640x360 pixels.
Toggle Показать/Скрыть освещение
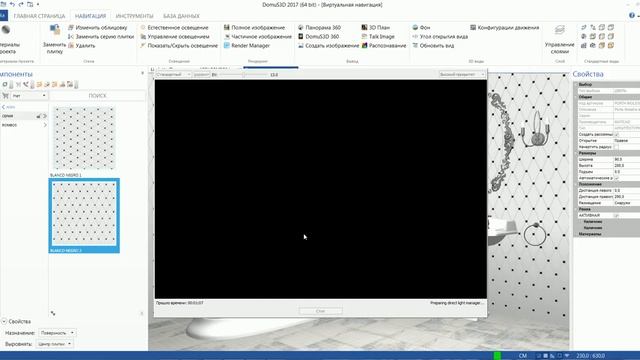179,45
